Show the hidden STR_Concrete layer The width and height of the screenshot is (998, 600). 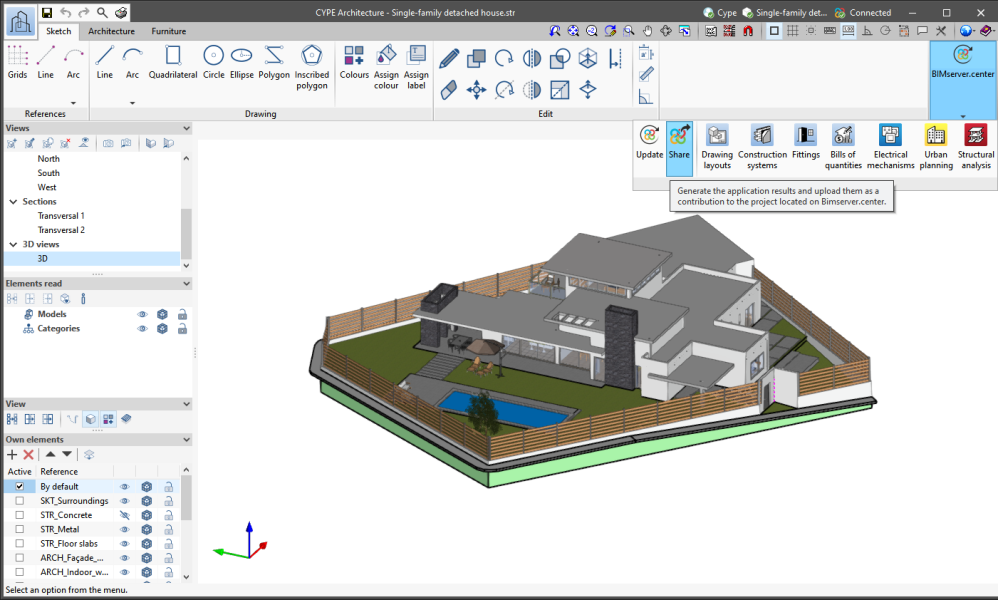(125, 515)
